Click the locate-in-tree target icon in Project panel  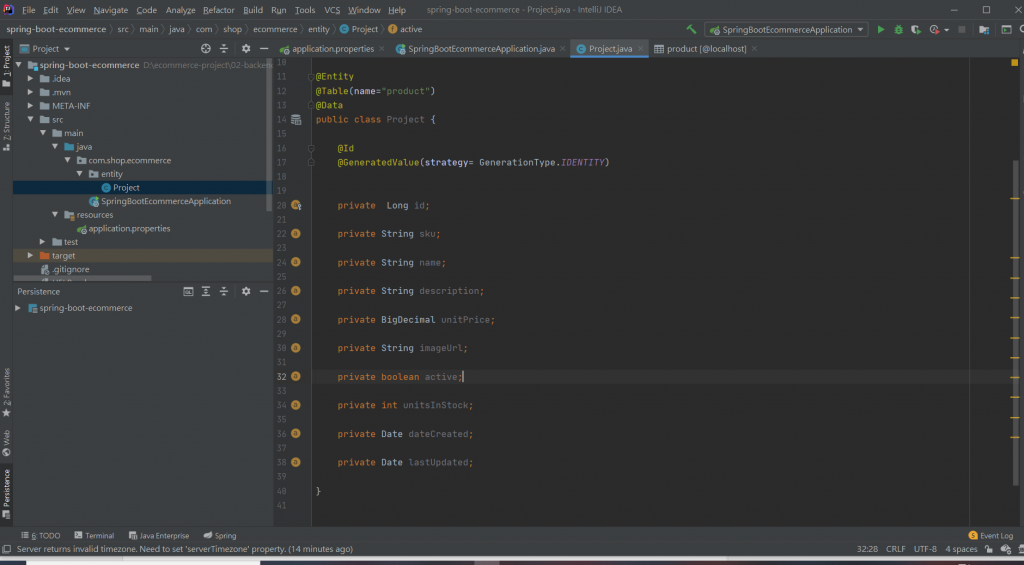pyautogui.click(x=206, y=48)
